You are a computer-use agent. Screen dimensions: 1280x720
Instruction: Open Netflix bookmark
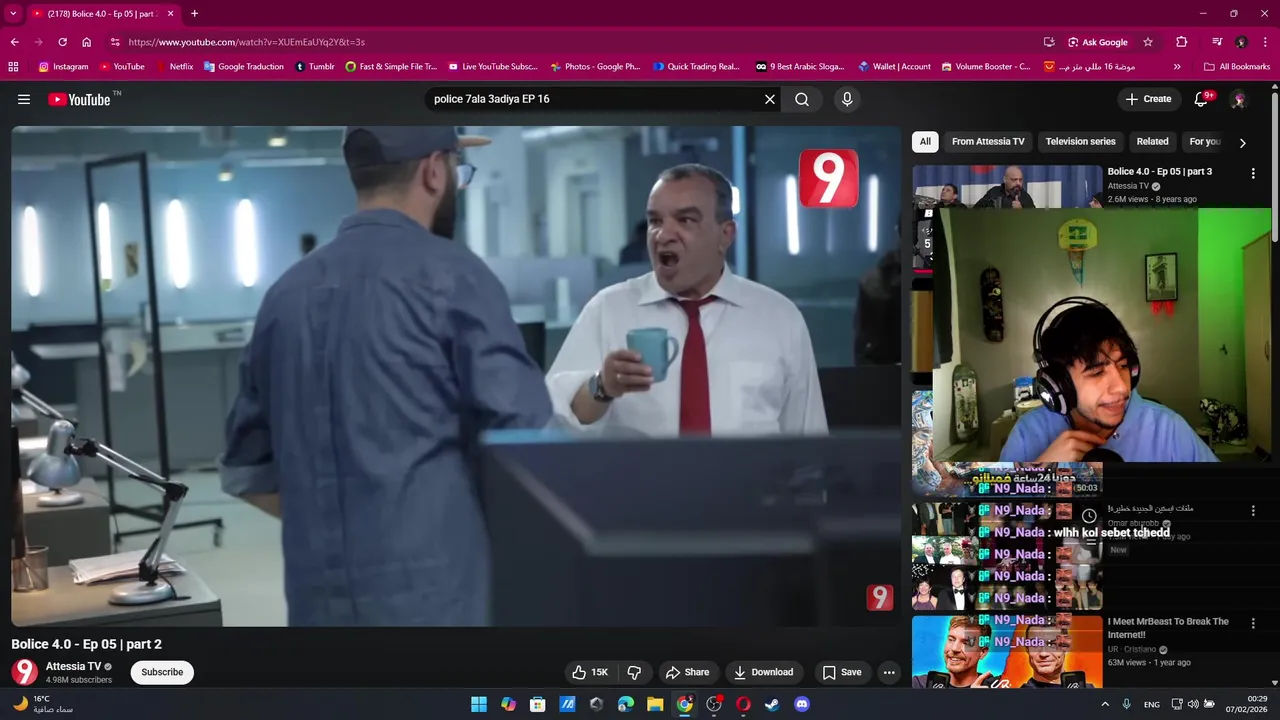click(175, 67)
